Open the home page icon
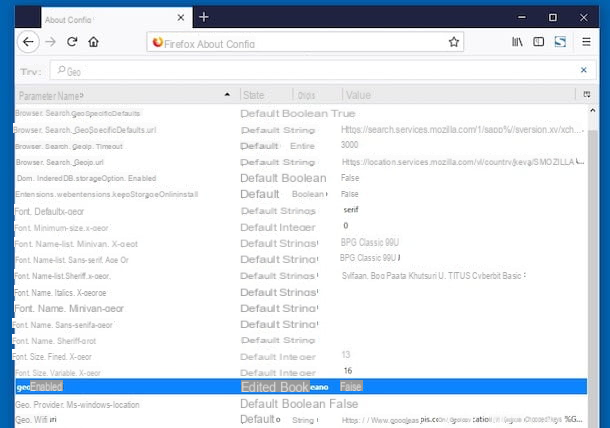 point(93,42)
